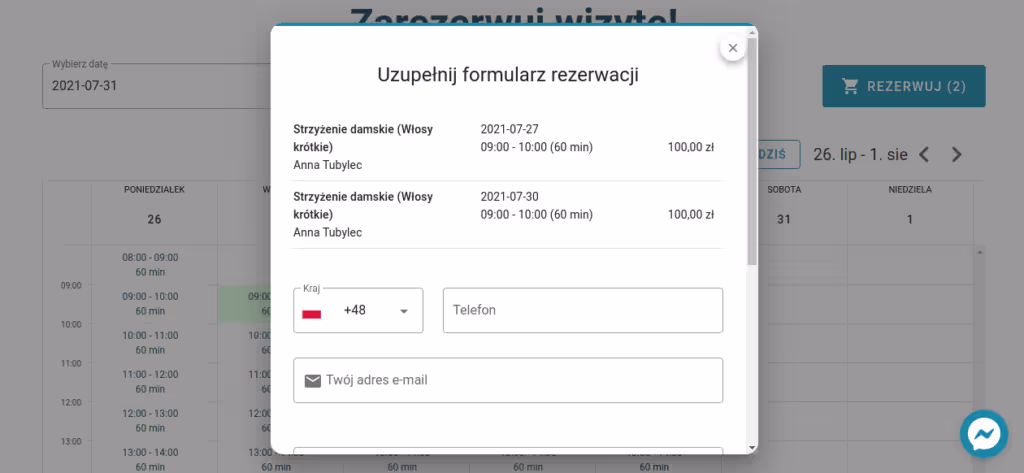Advance to next week with right chevron
The image size is (1024, 473).
(956, 154)
